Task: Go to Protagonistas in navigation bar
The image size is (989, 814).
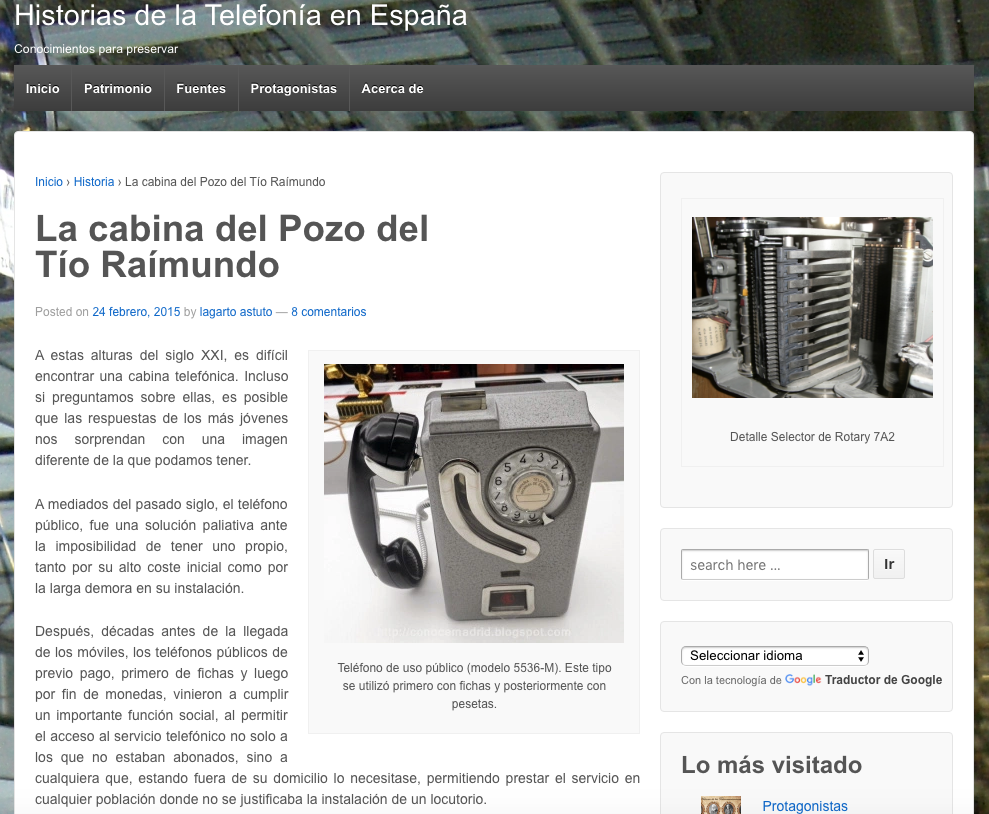Action: click(x=293, y=89)
